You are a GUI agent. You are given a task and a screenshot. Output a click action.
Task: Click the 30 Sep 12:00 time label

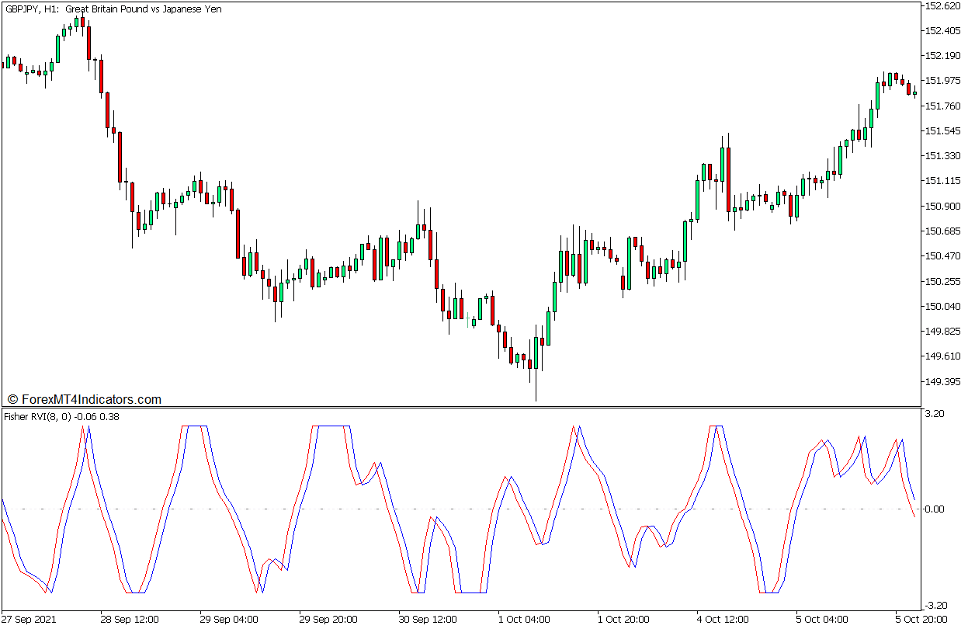[x=427, y=619]
